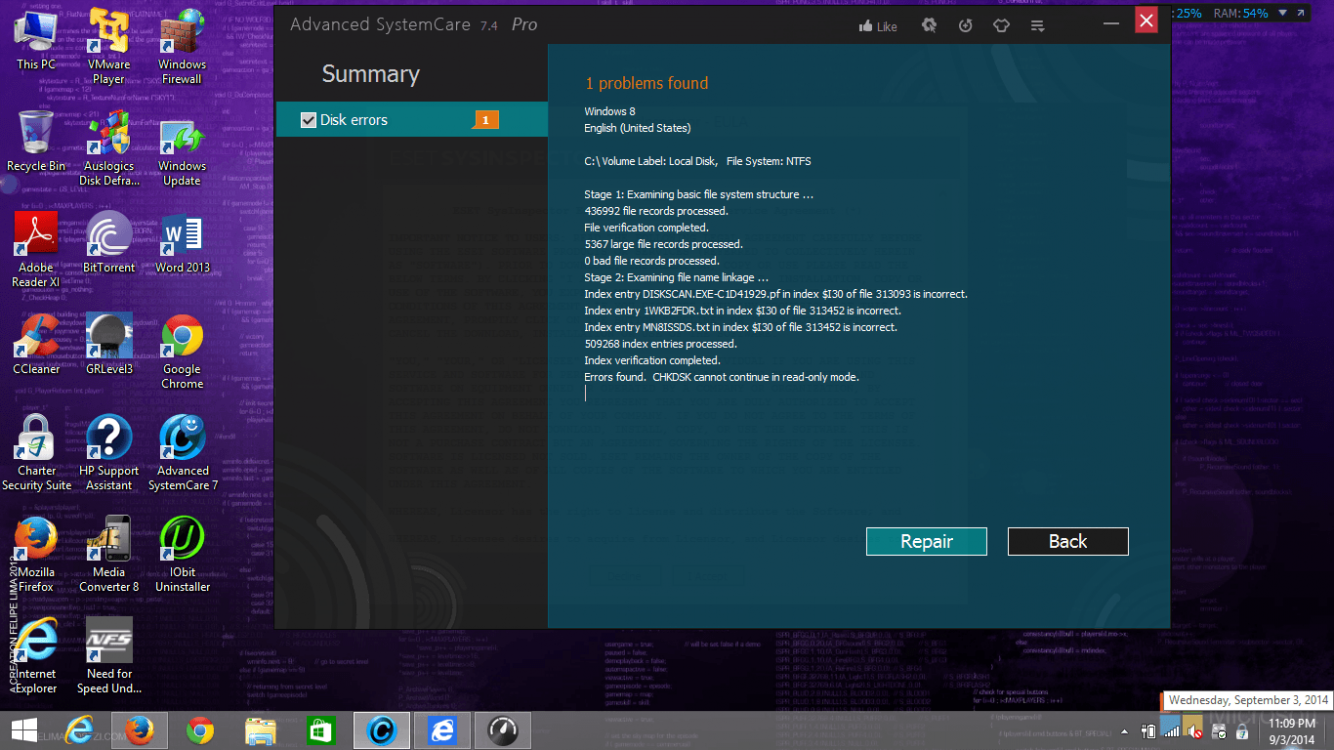The height and width of the screenshot is (750, 1334).
Task: Click the Repair button
Action: (x=926, y=541)
